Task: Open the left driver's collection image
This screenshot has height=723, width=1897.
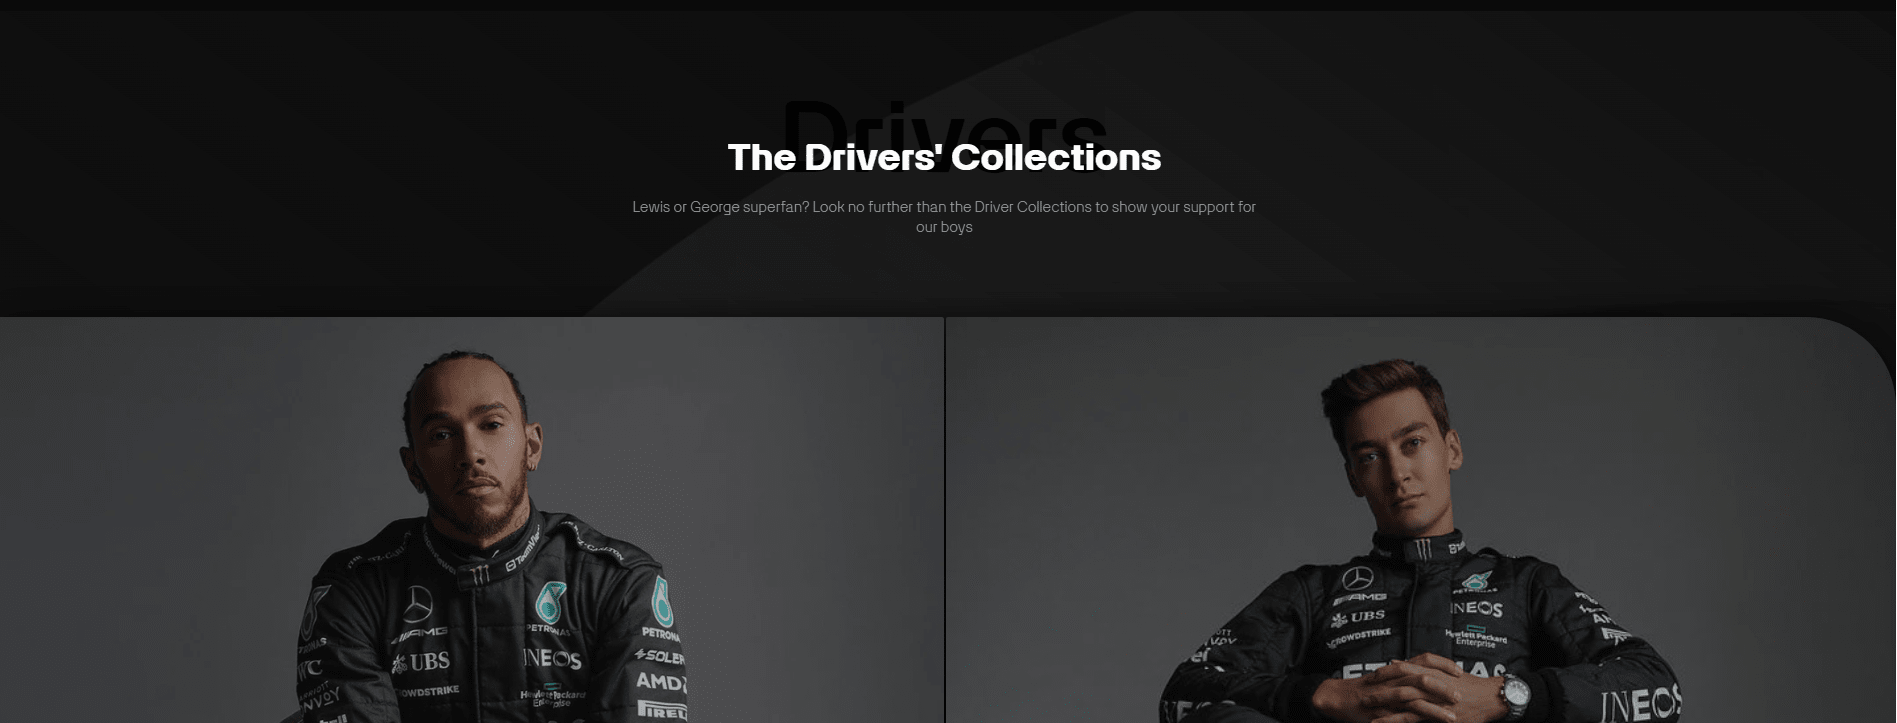Action: coord(472,520)
